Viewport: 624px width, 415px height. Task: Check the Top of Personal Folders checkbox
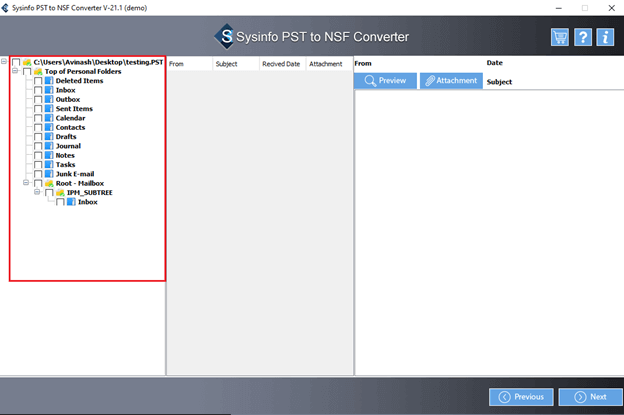[27, 72]
